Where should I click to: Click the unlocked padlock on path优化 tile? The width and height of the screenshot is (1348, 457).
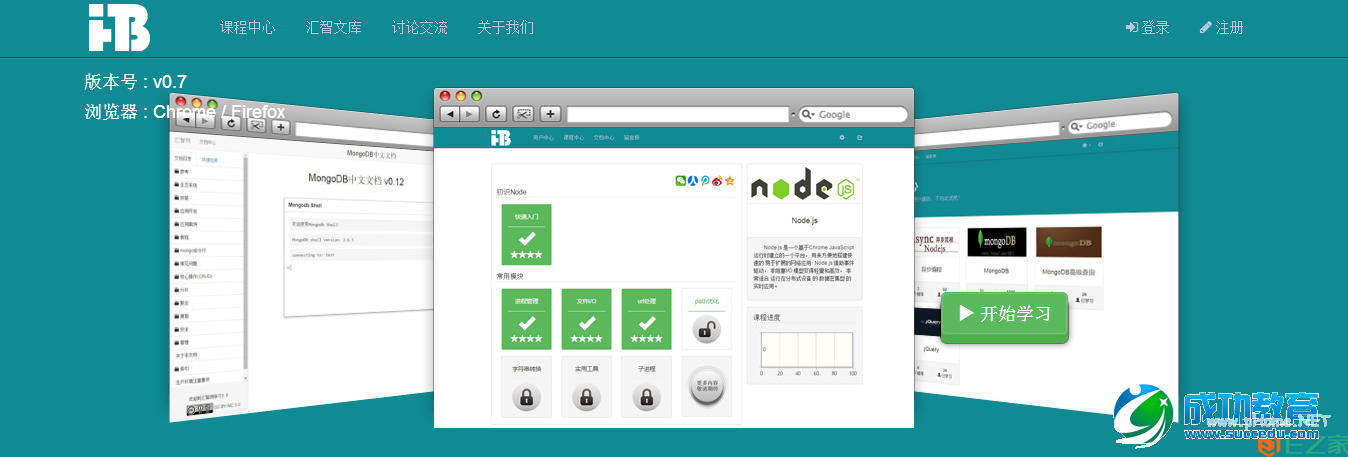[707, 328]
